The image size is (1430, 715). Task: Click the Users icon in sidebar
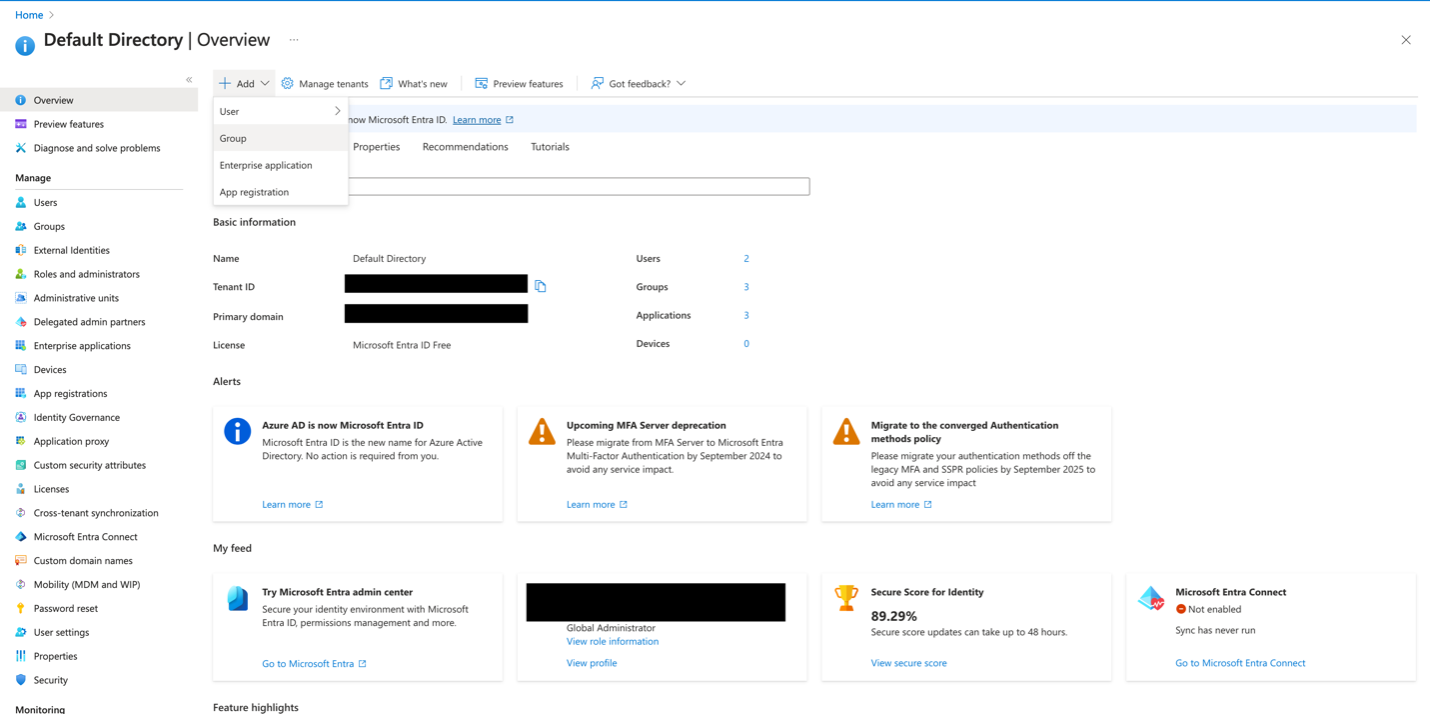pyautogui.click(x=21, y=202)
